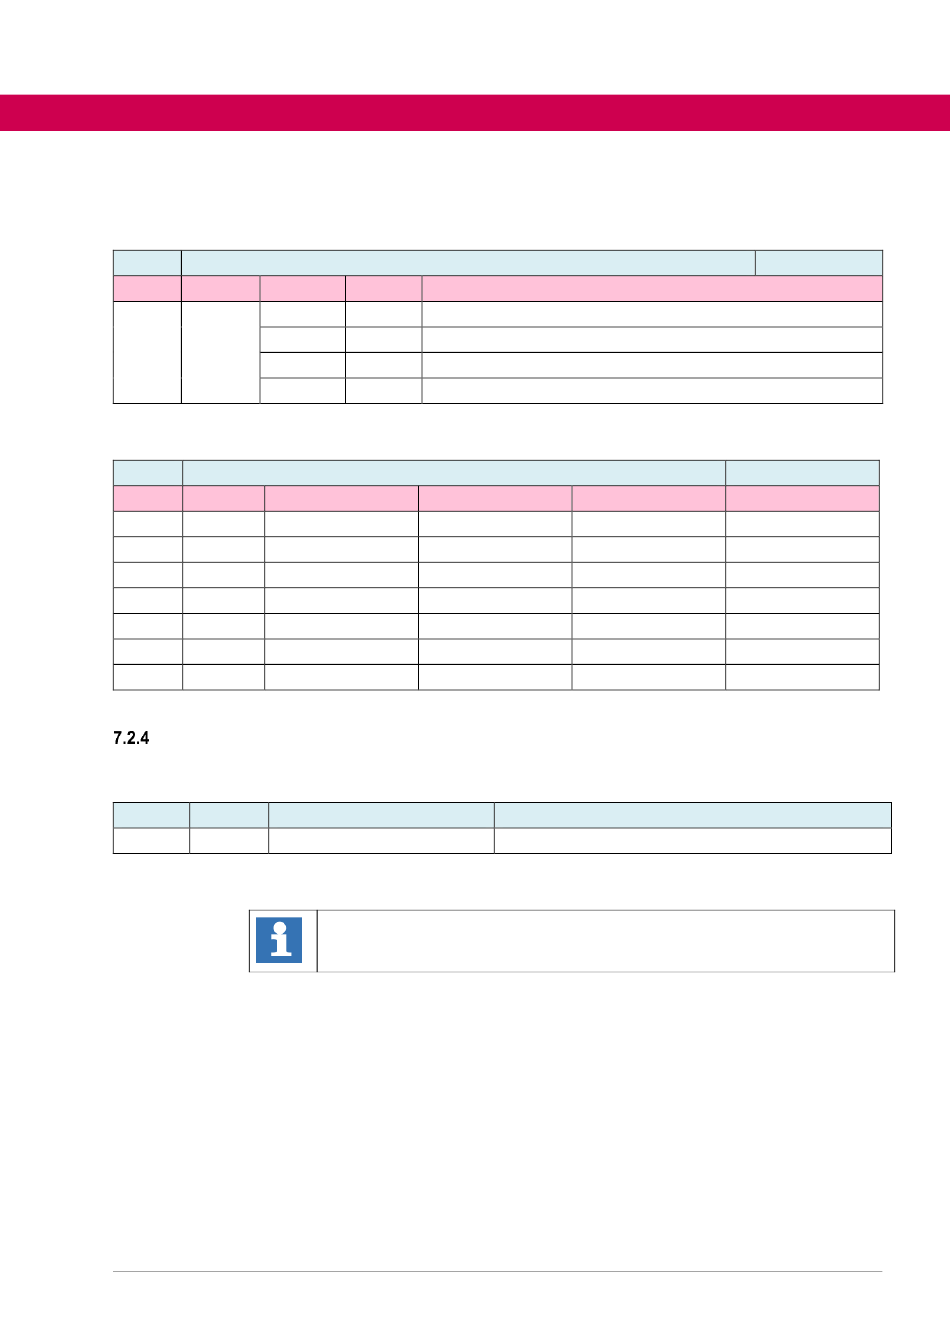The height and width of the screenshot is (1344, 950).
Task: Click widest blue header cell under 7.2.4
Action: [692, 815]
